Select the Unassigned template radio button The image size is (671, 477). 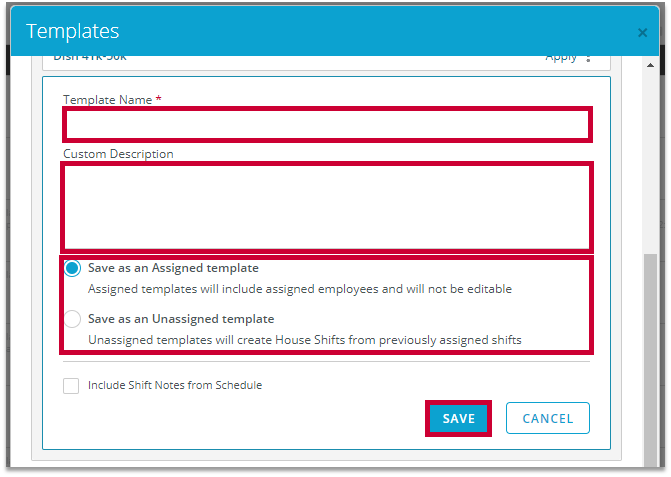[72, 320]
